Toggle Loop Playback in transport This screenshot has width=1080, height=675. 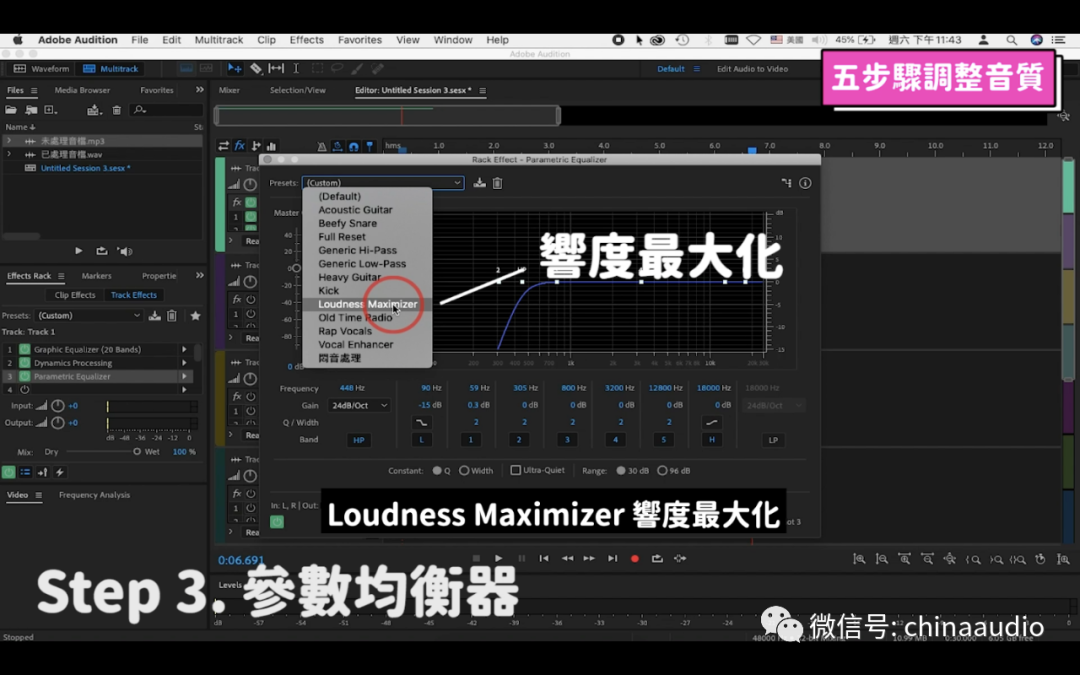coord(657,559)
